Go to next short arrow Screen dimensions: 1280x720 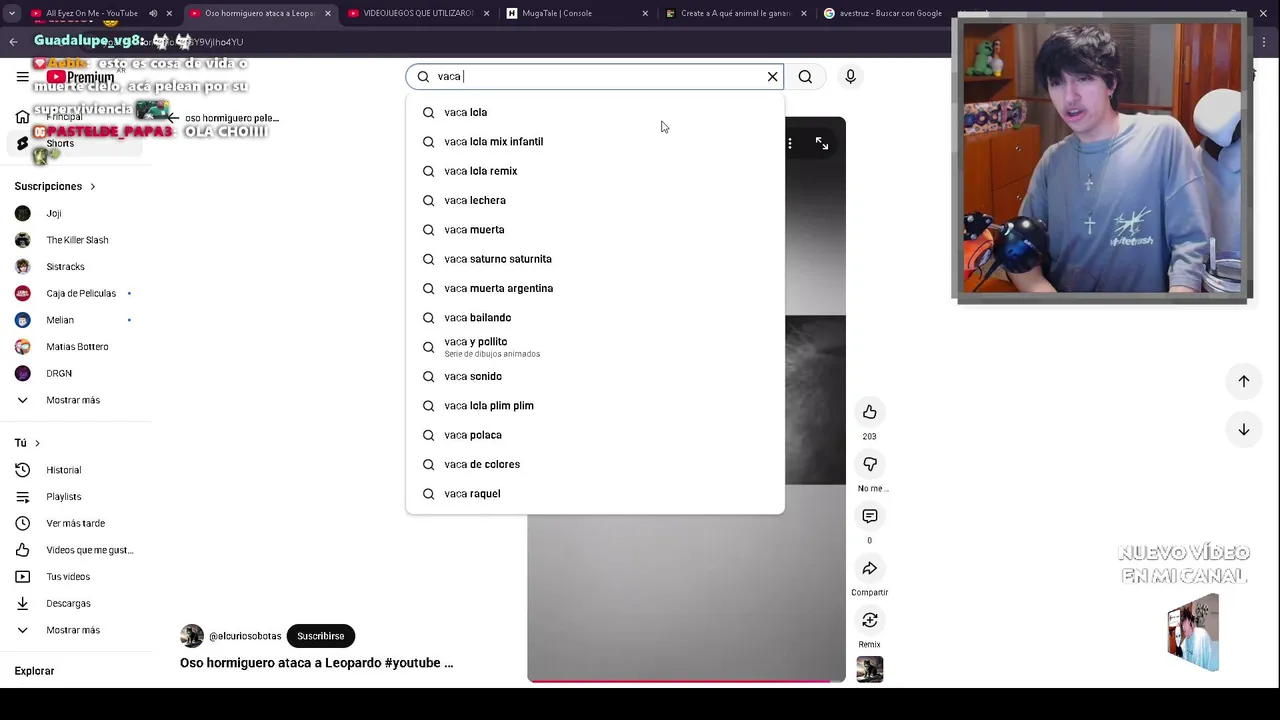[x=1244, y=429]
